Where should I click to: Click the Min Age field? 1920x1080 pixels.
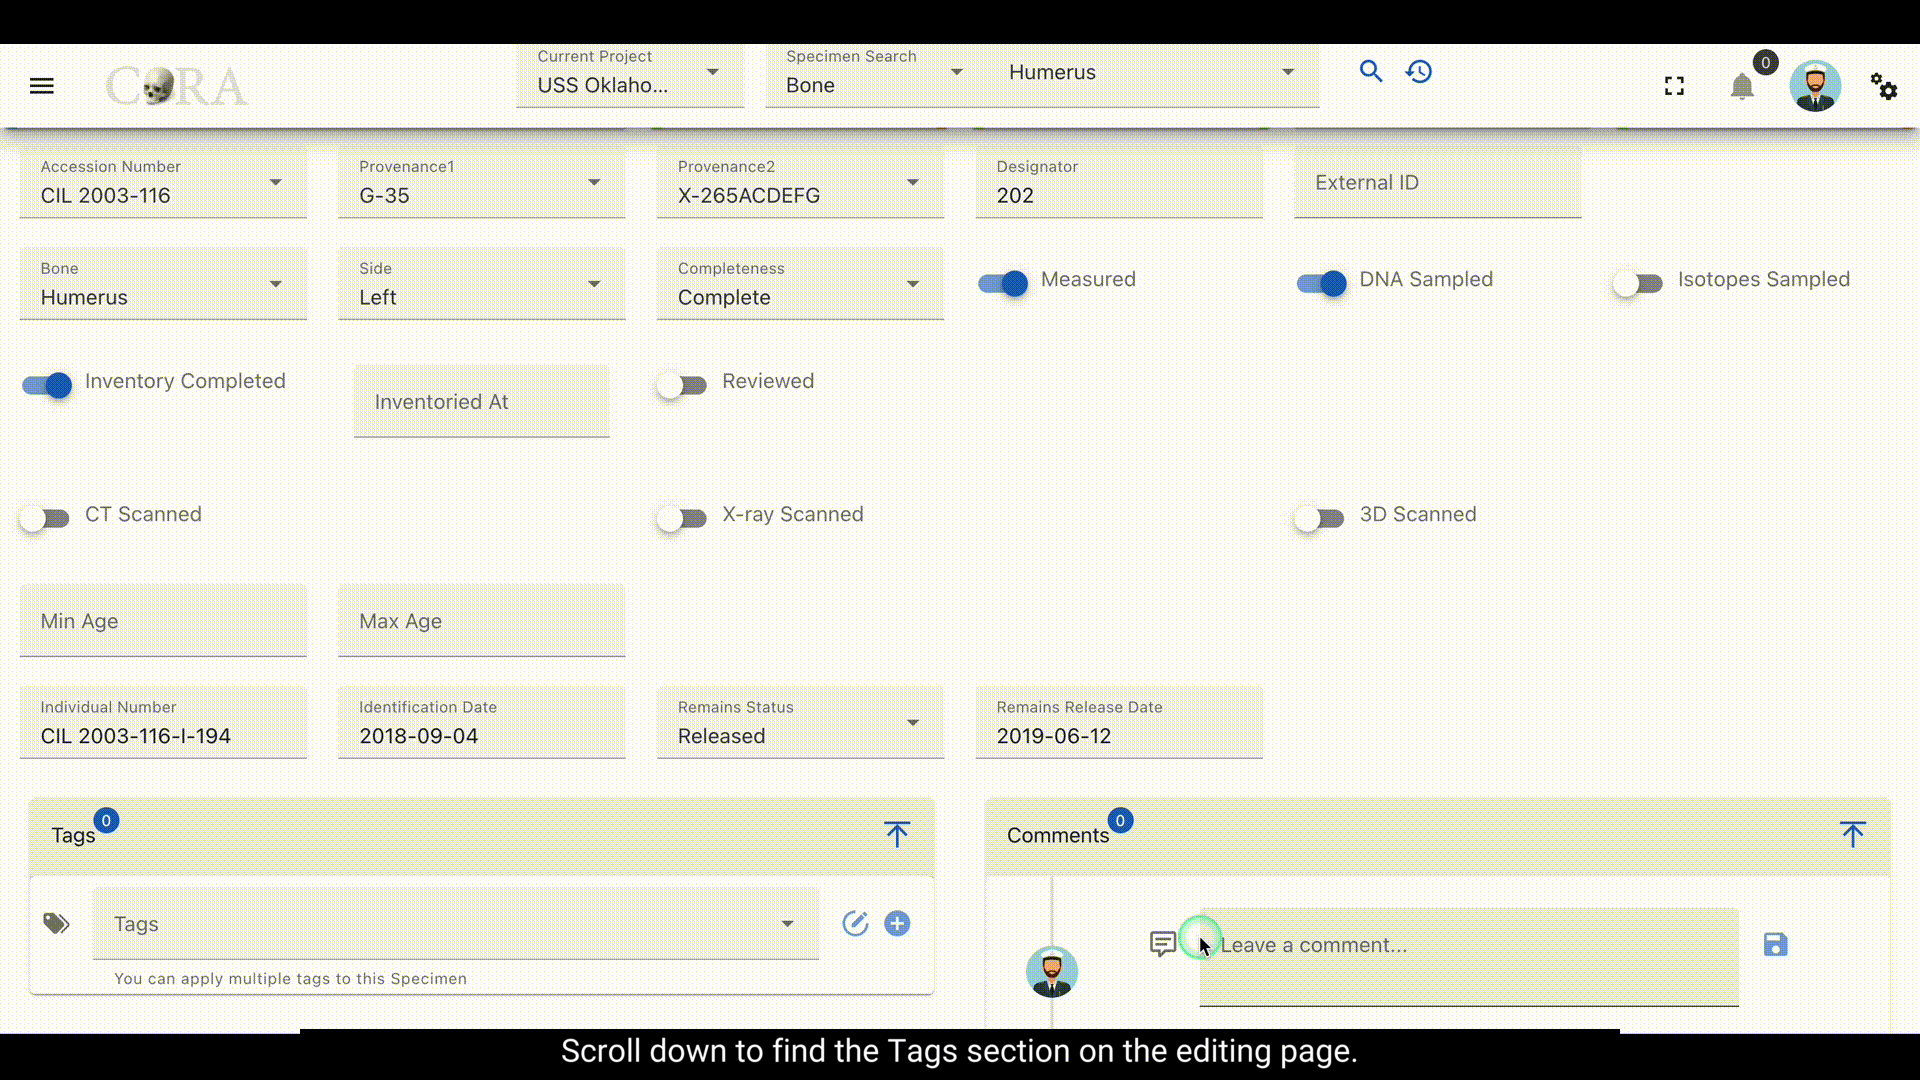tap(163, 621)
